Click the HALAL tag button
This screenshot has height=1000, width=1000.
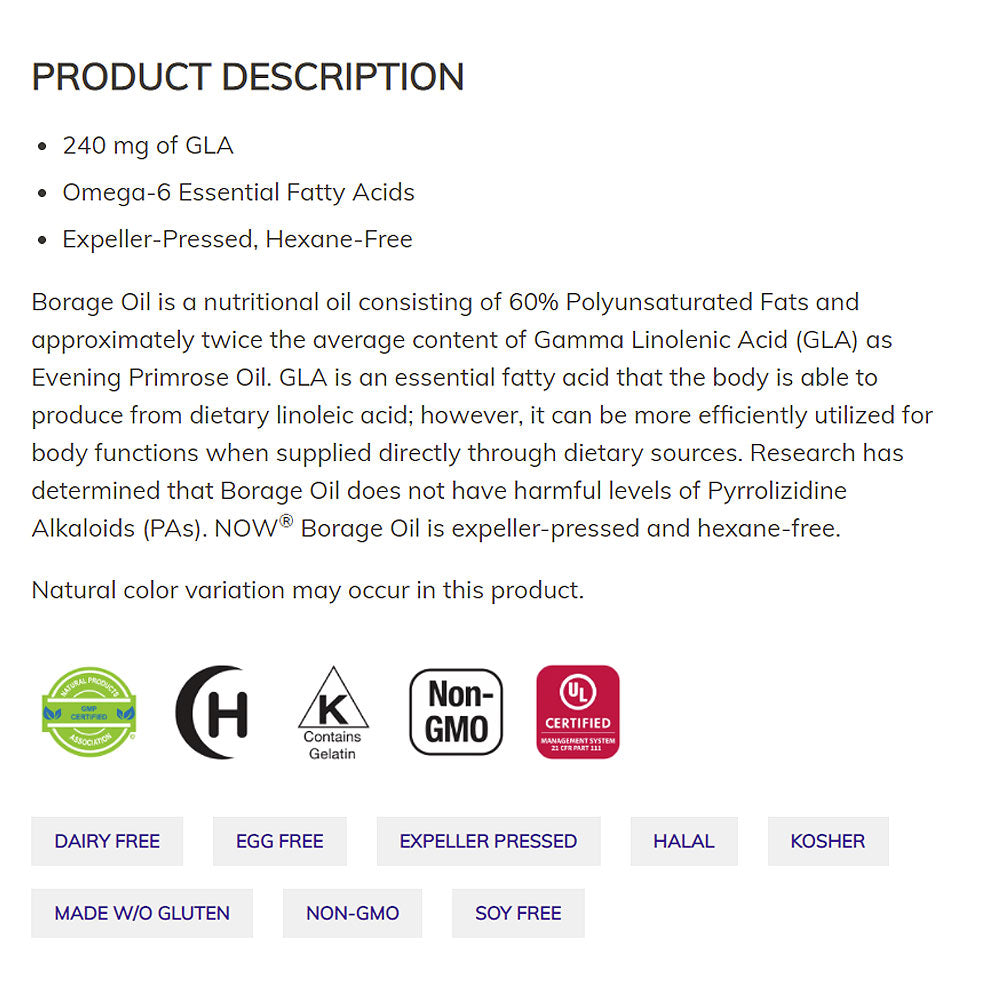pos(684,841)
